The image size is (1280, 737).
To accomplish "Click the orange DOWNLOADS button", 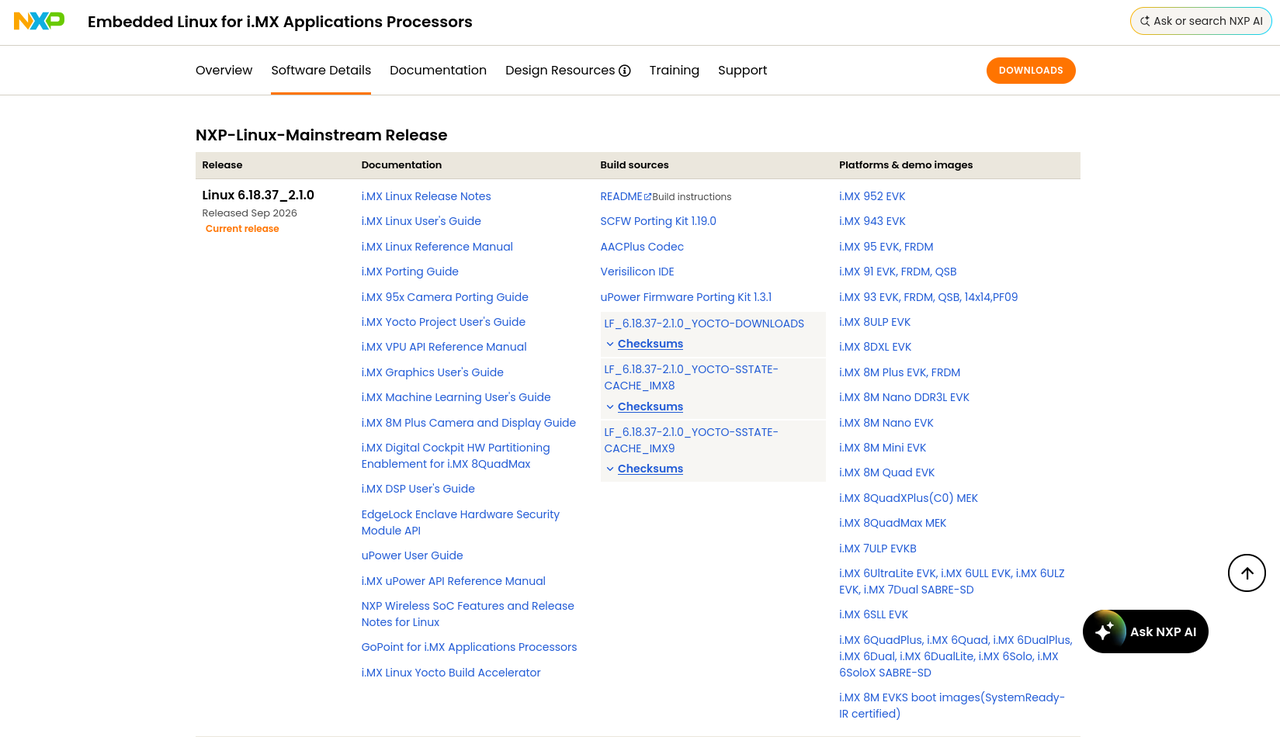I will coord(1031,71).
